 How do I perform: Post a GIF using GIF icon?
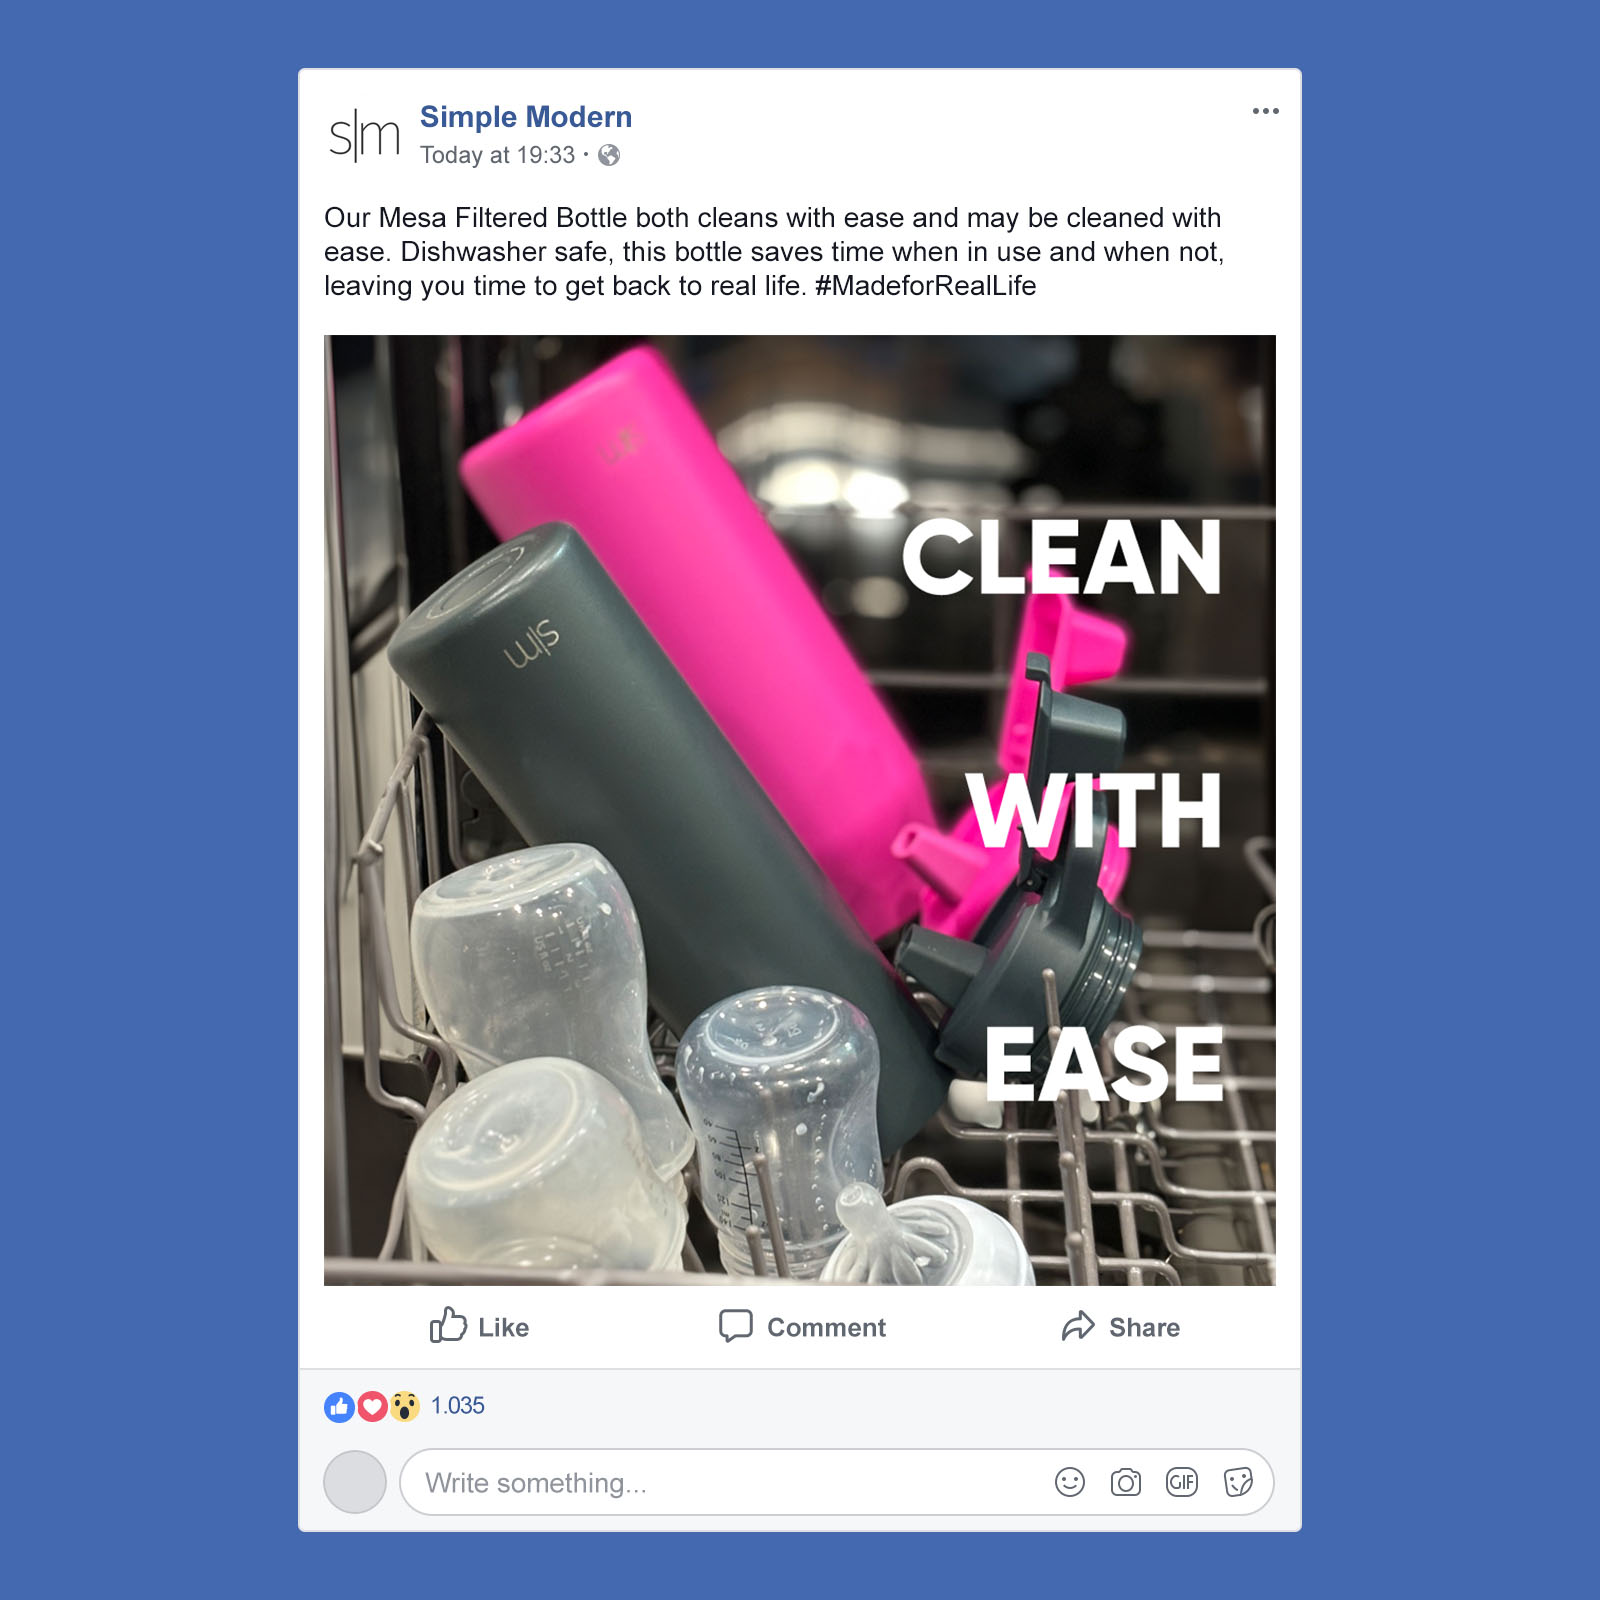(x=1181, y=1482)
